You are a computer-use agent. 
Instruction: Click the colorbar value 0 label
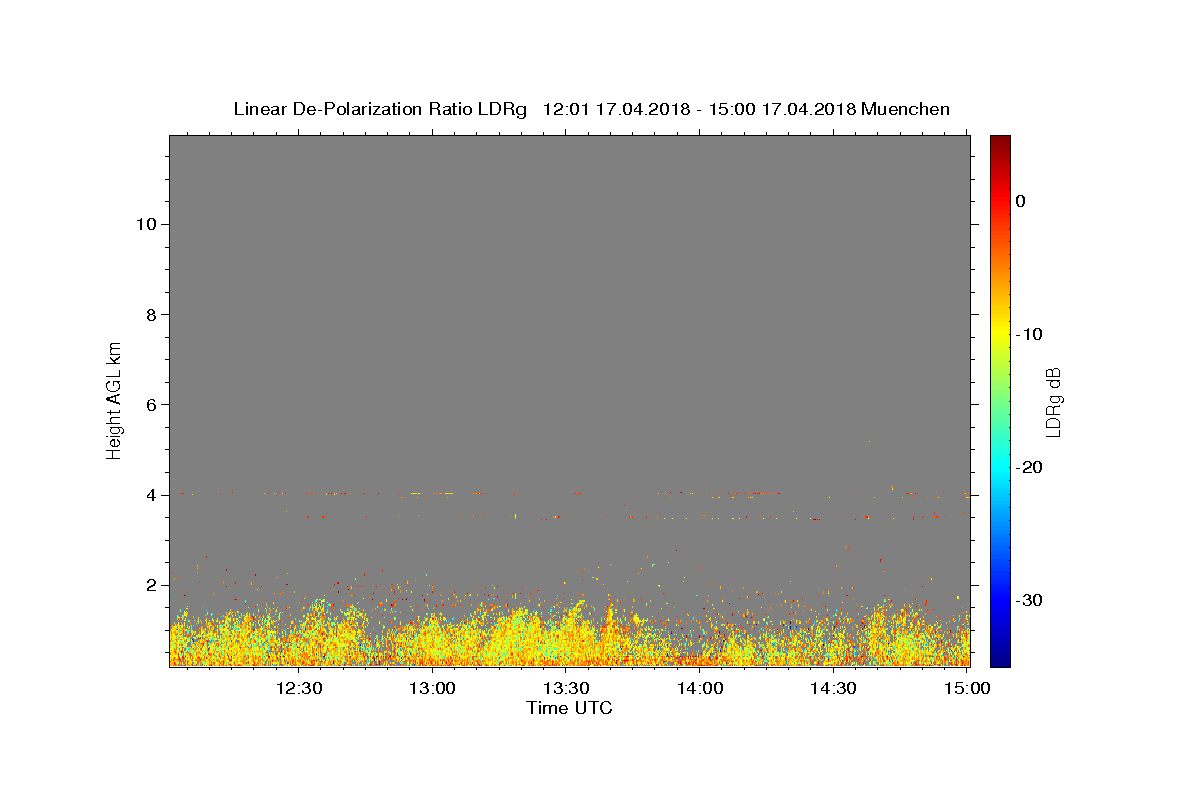[x=1020, y=201]
